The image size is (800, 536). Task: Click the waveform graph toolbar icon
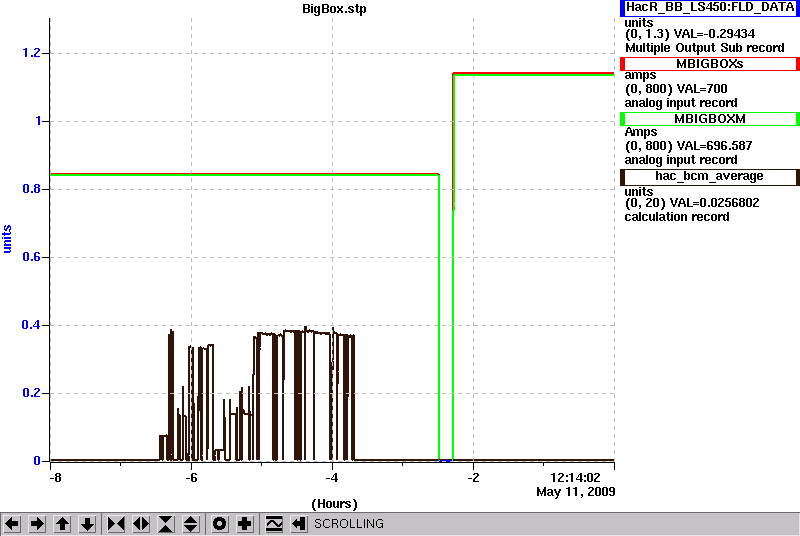(274, 524)
